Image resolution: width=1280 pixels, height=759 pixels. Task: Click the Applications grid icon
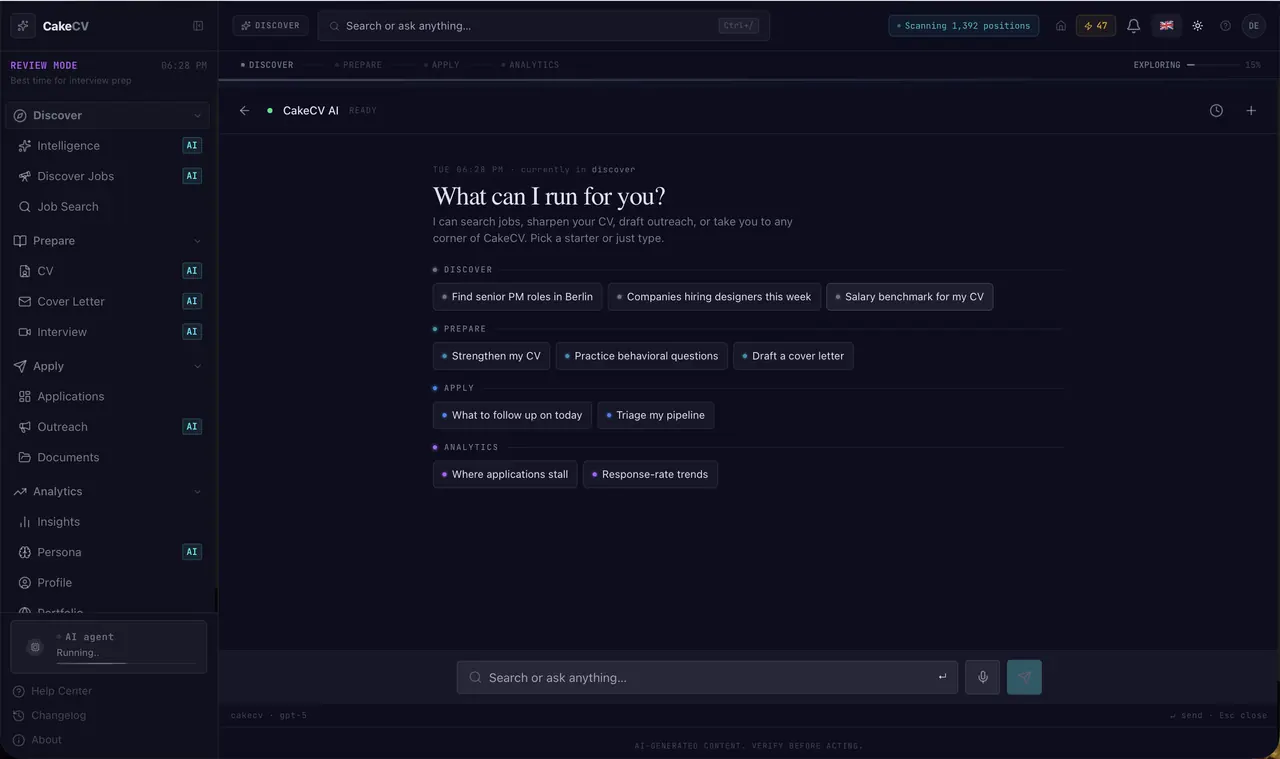(x=25, y=397)
